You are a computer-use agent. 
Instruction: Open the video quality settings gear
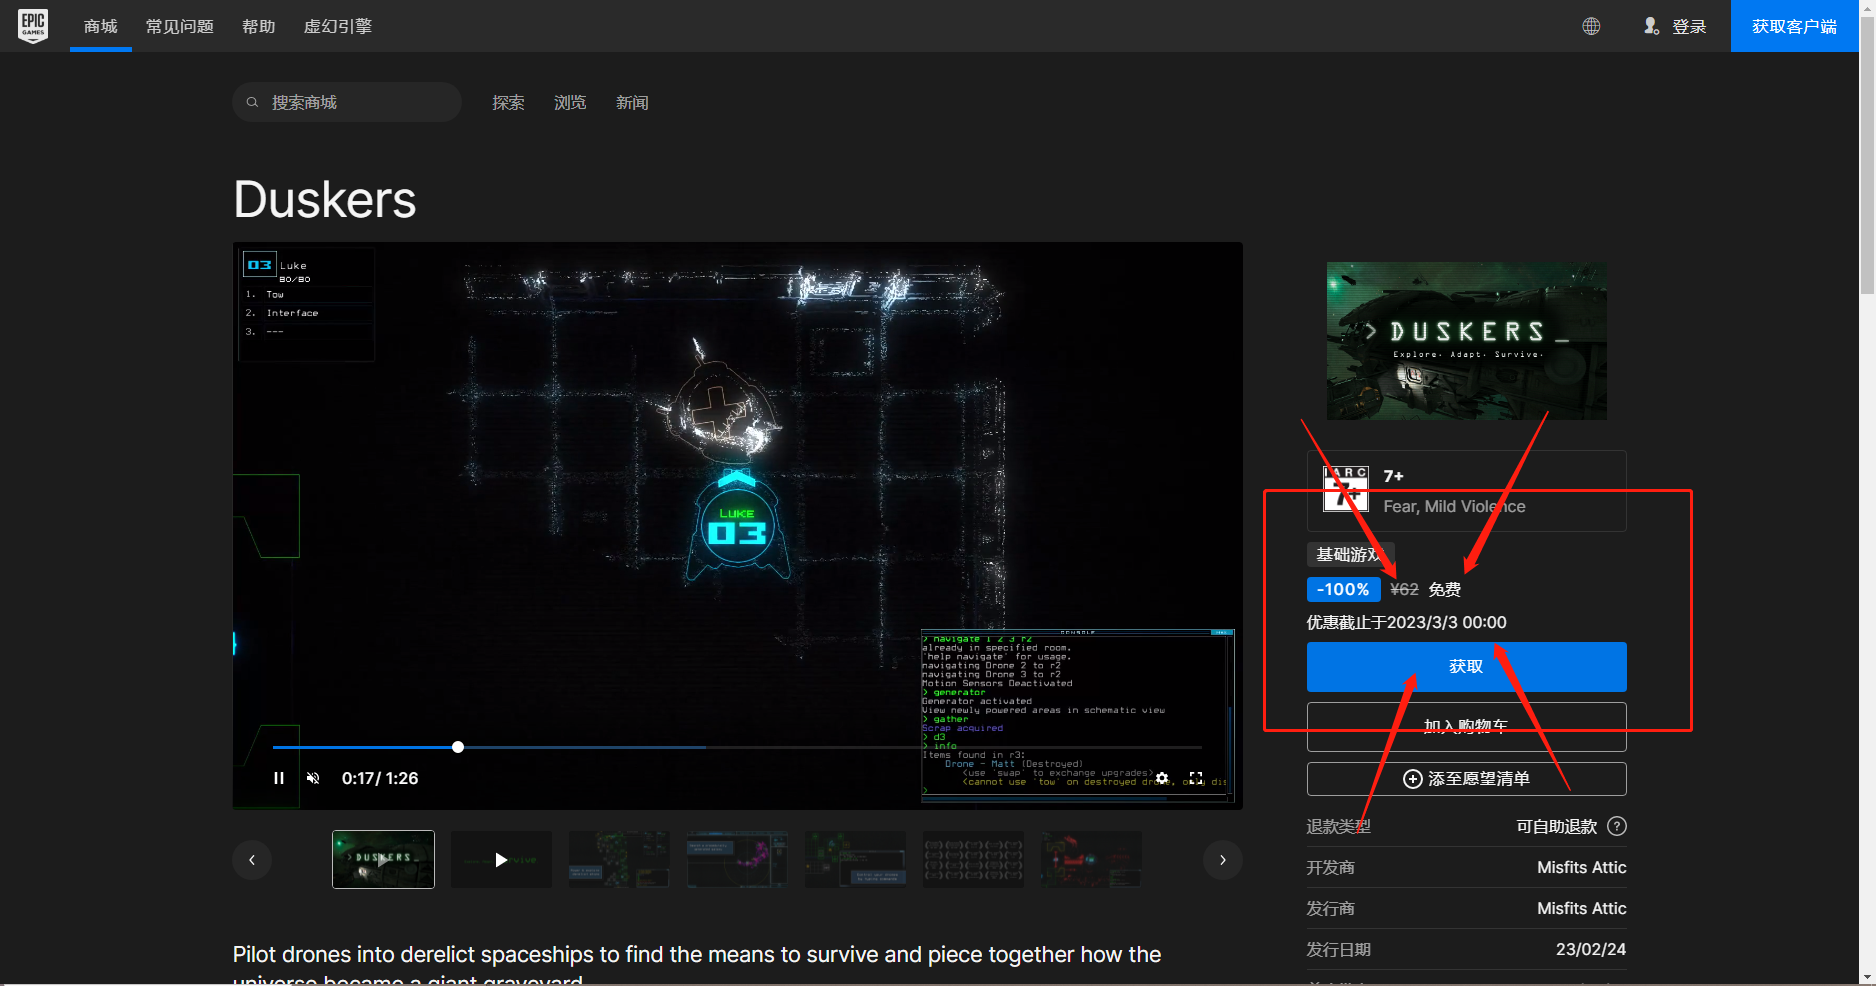coord(1162,778)
